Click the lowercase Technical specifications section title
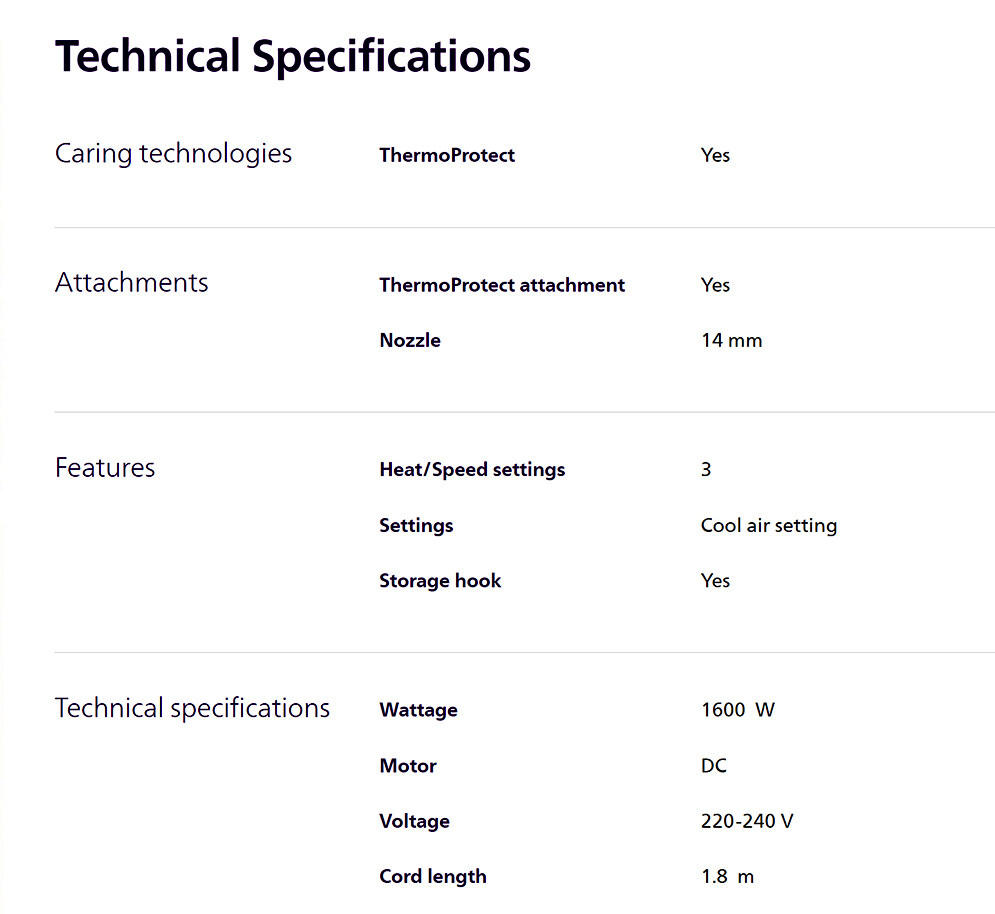995x914 pixels. click(x=192, y=708)
